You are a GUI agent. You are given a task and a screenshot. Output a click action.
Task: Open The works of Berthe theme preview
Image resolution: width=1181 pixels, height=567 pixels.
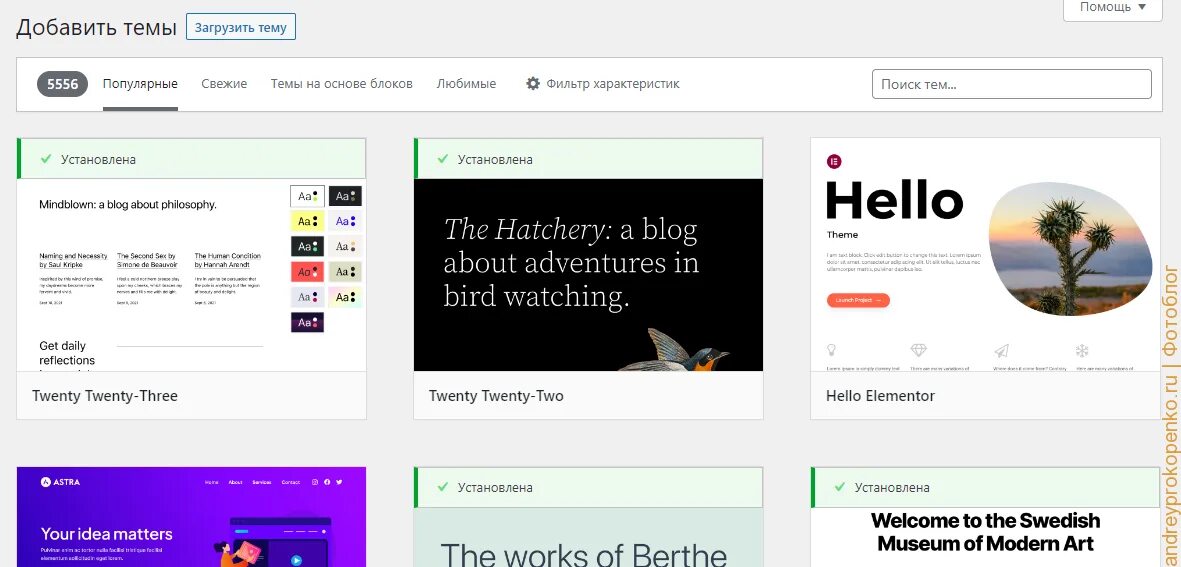coord(588,537)
